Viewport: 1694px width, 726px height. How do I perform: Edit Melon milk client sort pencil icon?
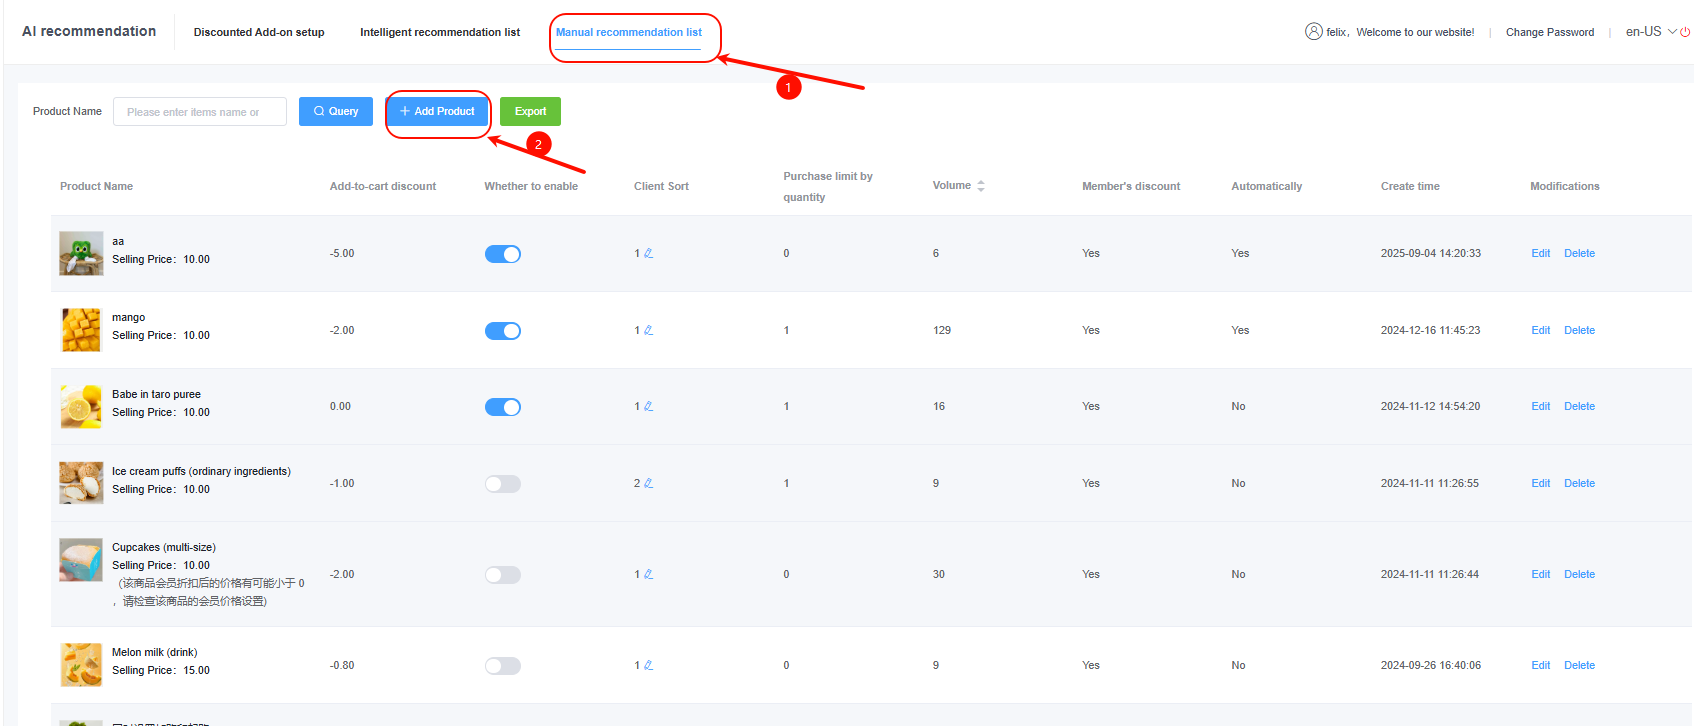(x=648, y=665)
